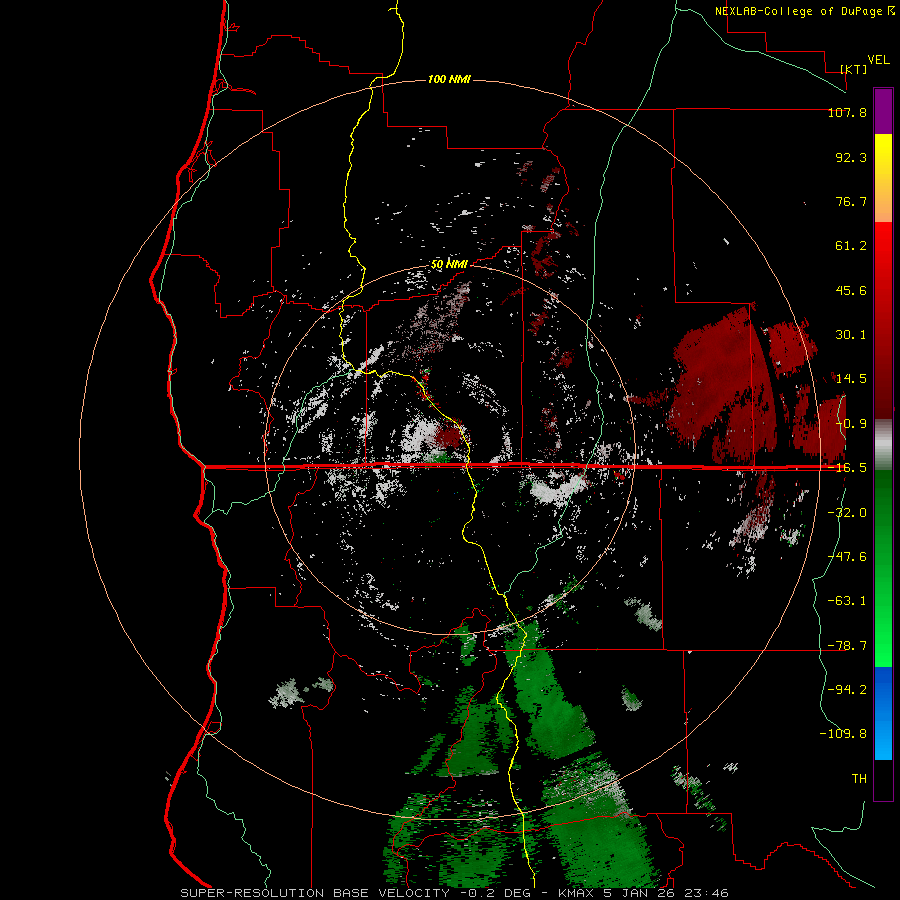Select the 107.8 legend value

click(x=847, y=112)
